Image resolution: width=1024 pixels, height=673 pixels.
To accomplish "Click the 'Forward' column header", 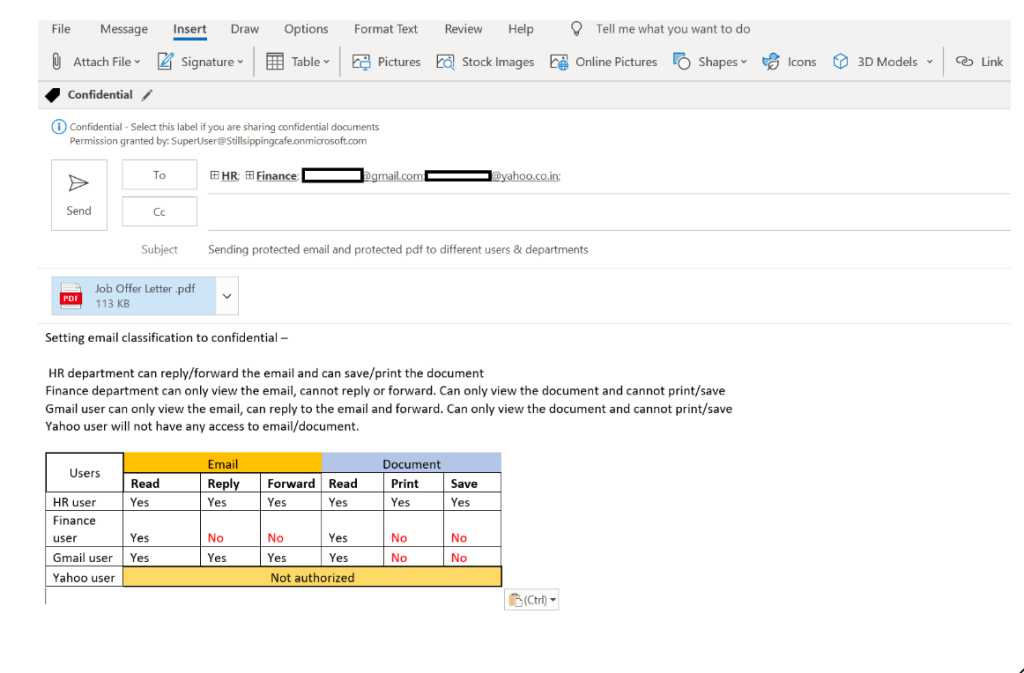I will [x=291, y=484].
